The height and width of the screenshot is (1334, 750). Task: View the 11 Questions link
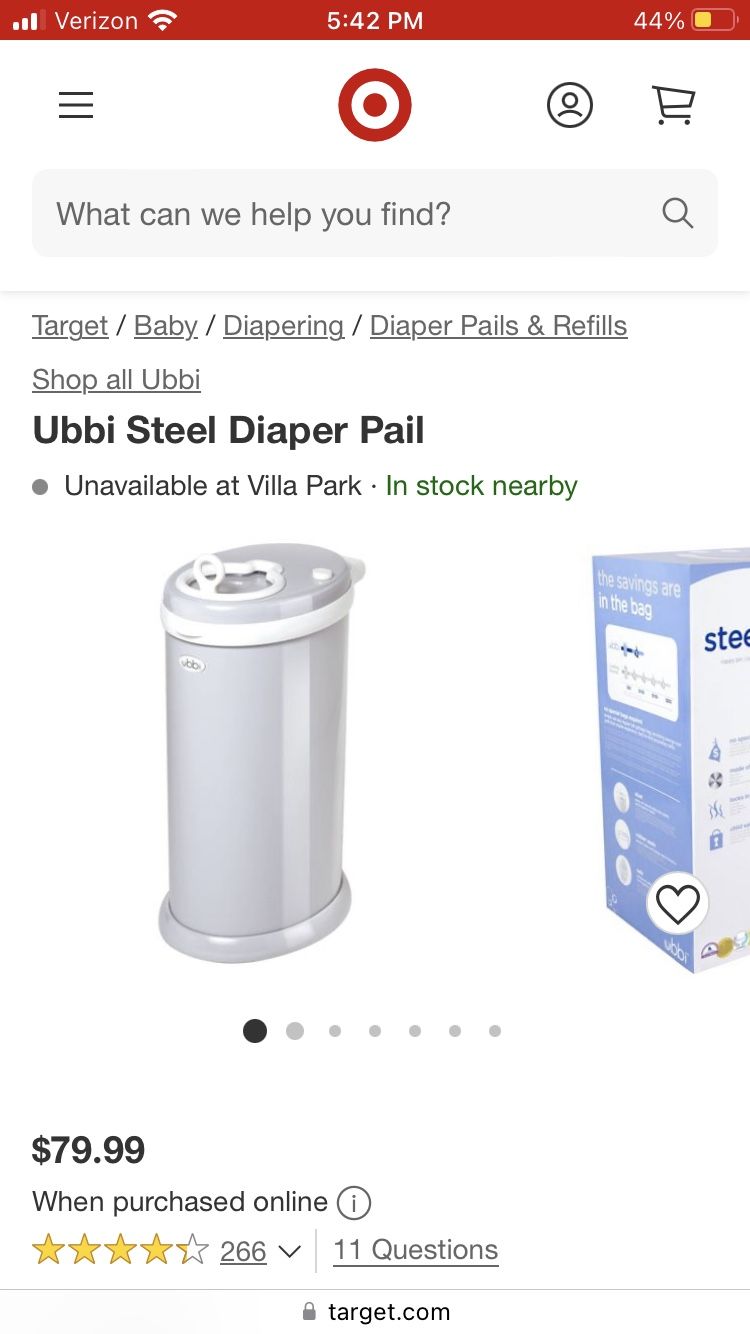tap(416, 1250)
